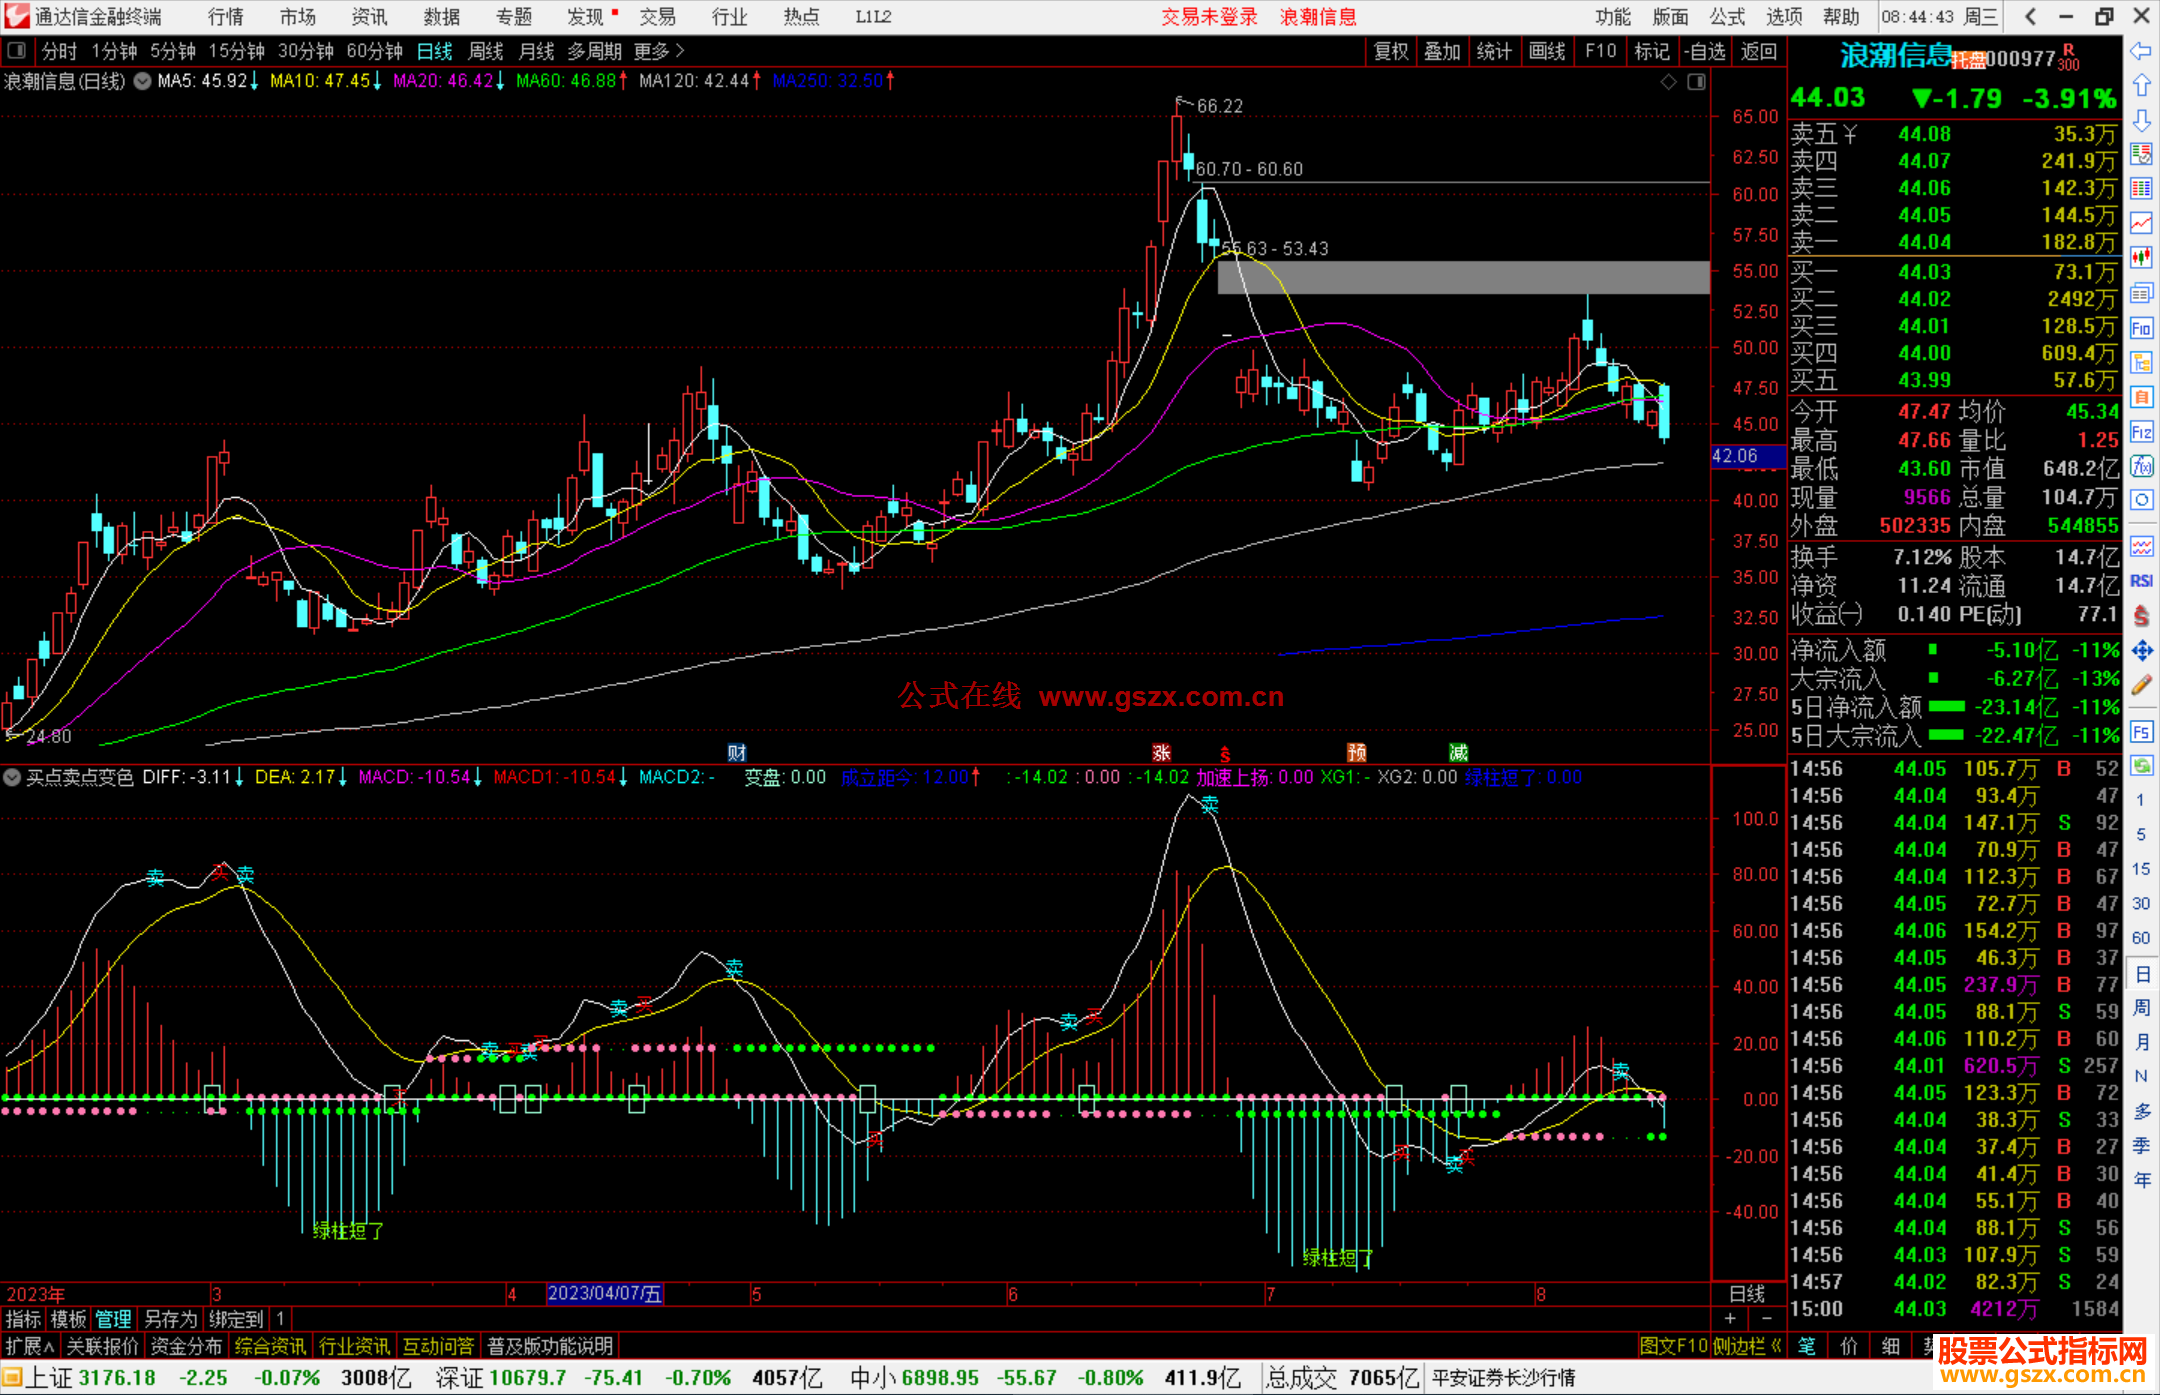
Task: Select the pencil drawing tool icon
Action: (x=2141, y=686)
